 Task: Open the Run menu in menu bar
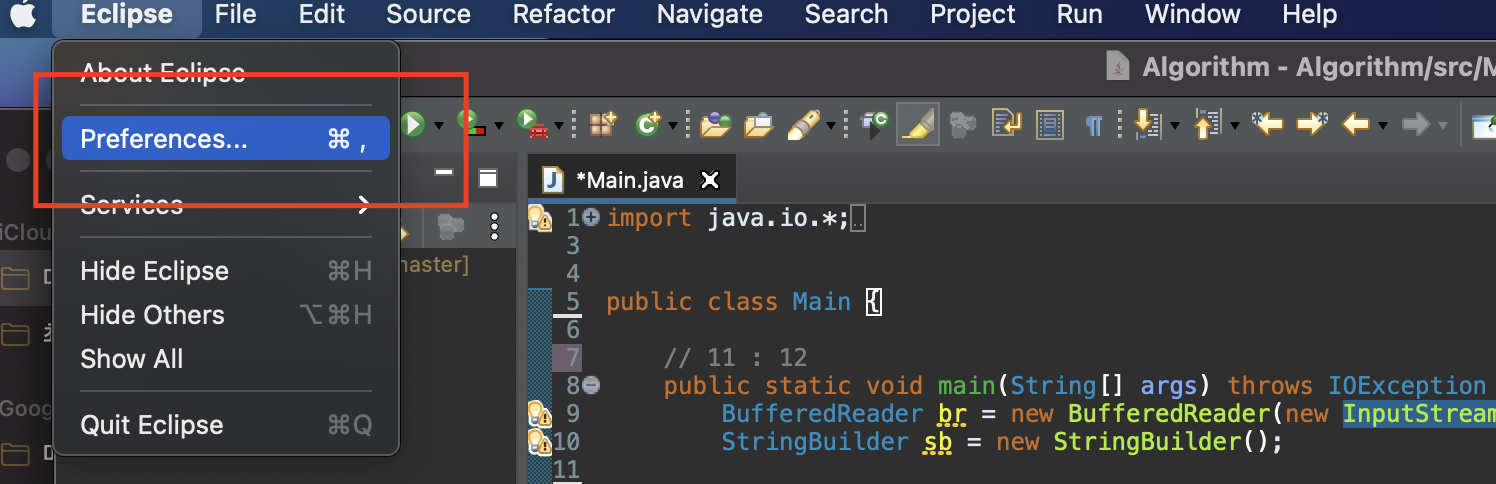pyautogui.click(x=1079, y=15)
